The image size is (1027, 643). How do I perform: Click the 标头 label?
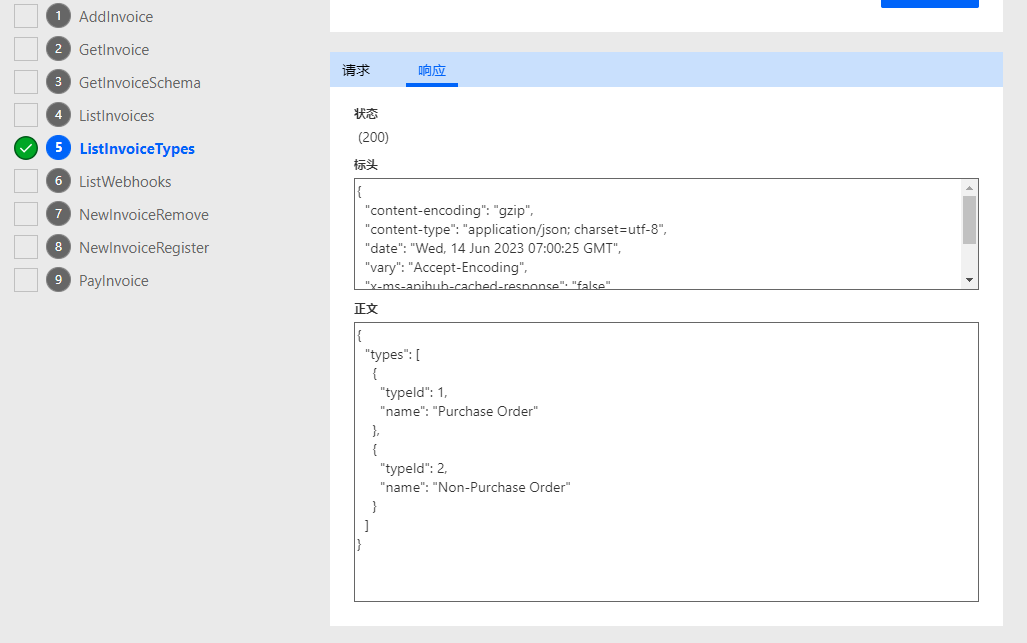pos(366,165)
